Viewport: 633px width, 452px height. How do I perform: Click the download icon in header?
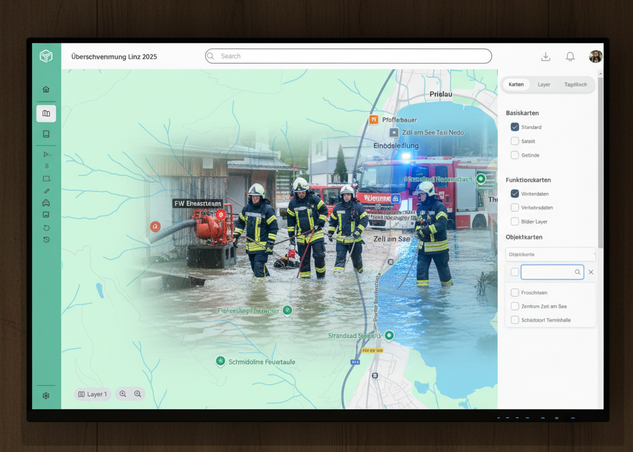(545, 57)
